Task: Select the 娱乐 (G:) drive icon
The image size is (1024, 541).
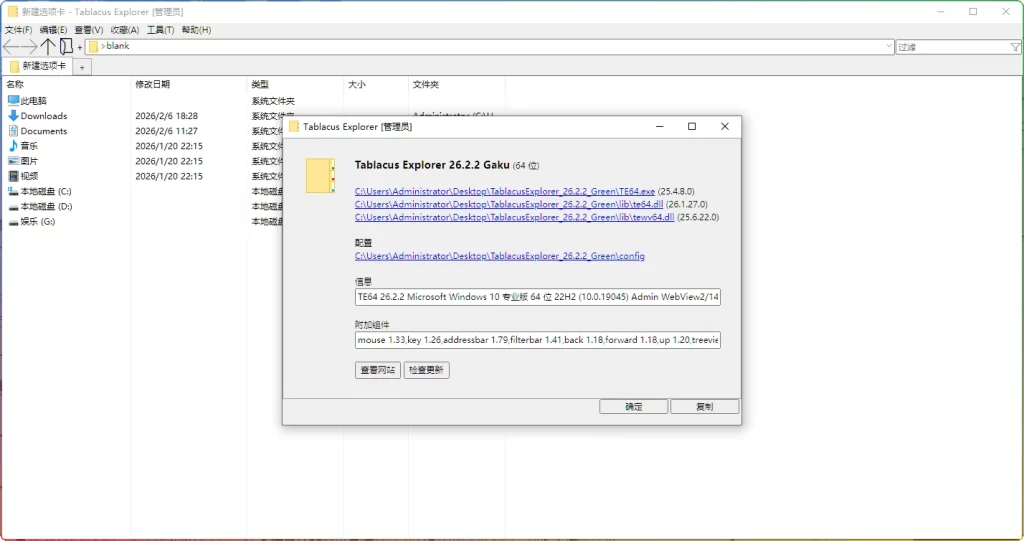Action: click(13, 221)
